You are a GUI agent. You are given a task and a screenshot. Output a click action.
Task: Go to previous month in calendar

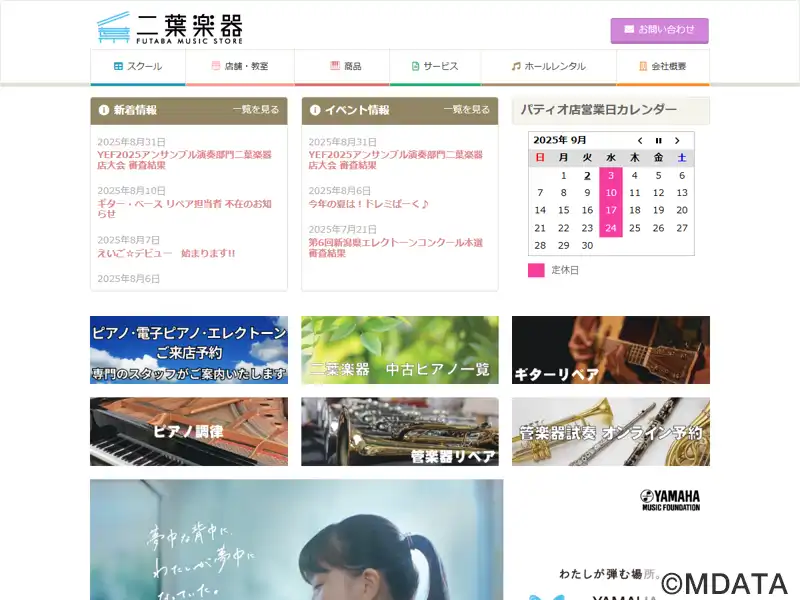tap(640, 140)
